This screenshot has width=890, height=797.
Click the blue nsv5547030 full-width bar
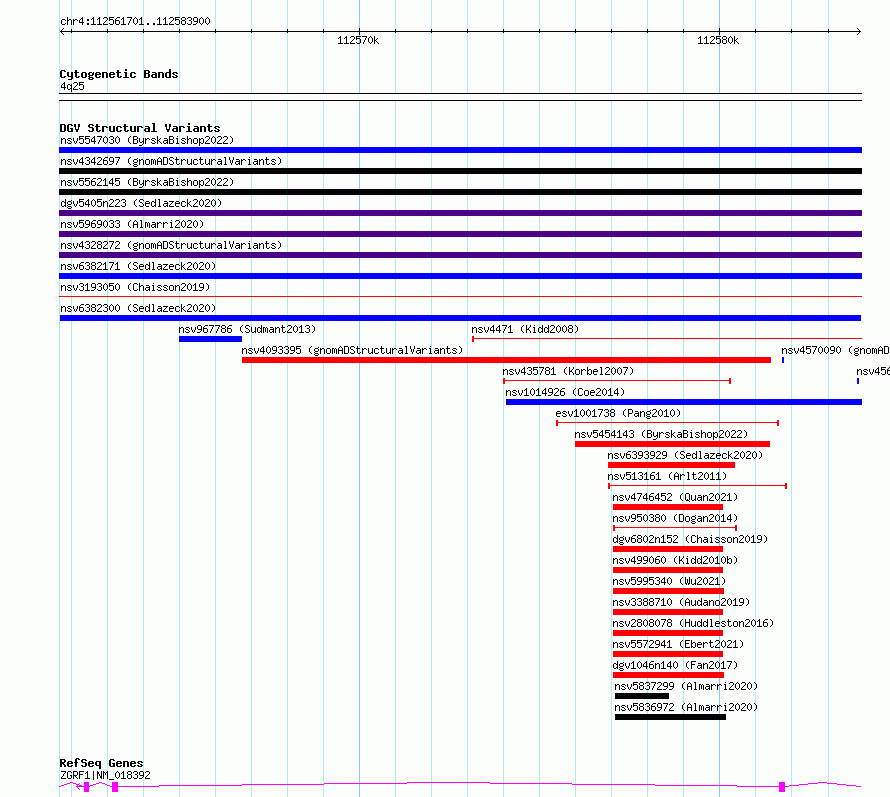460,150
